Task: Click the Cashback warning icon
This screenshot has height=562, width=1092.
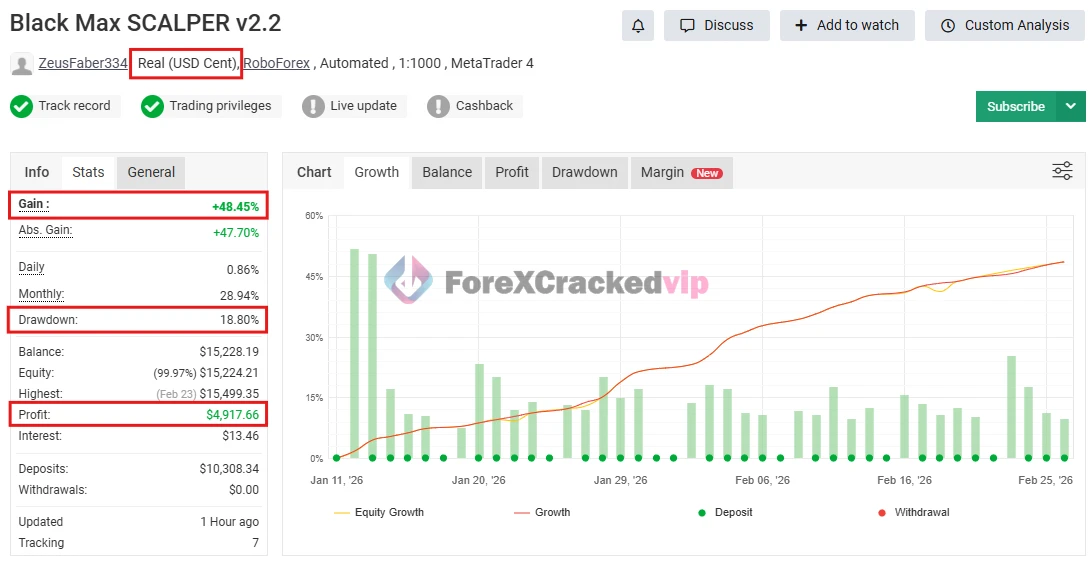Action: click(x=438, y=106)
